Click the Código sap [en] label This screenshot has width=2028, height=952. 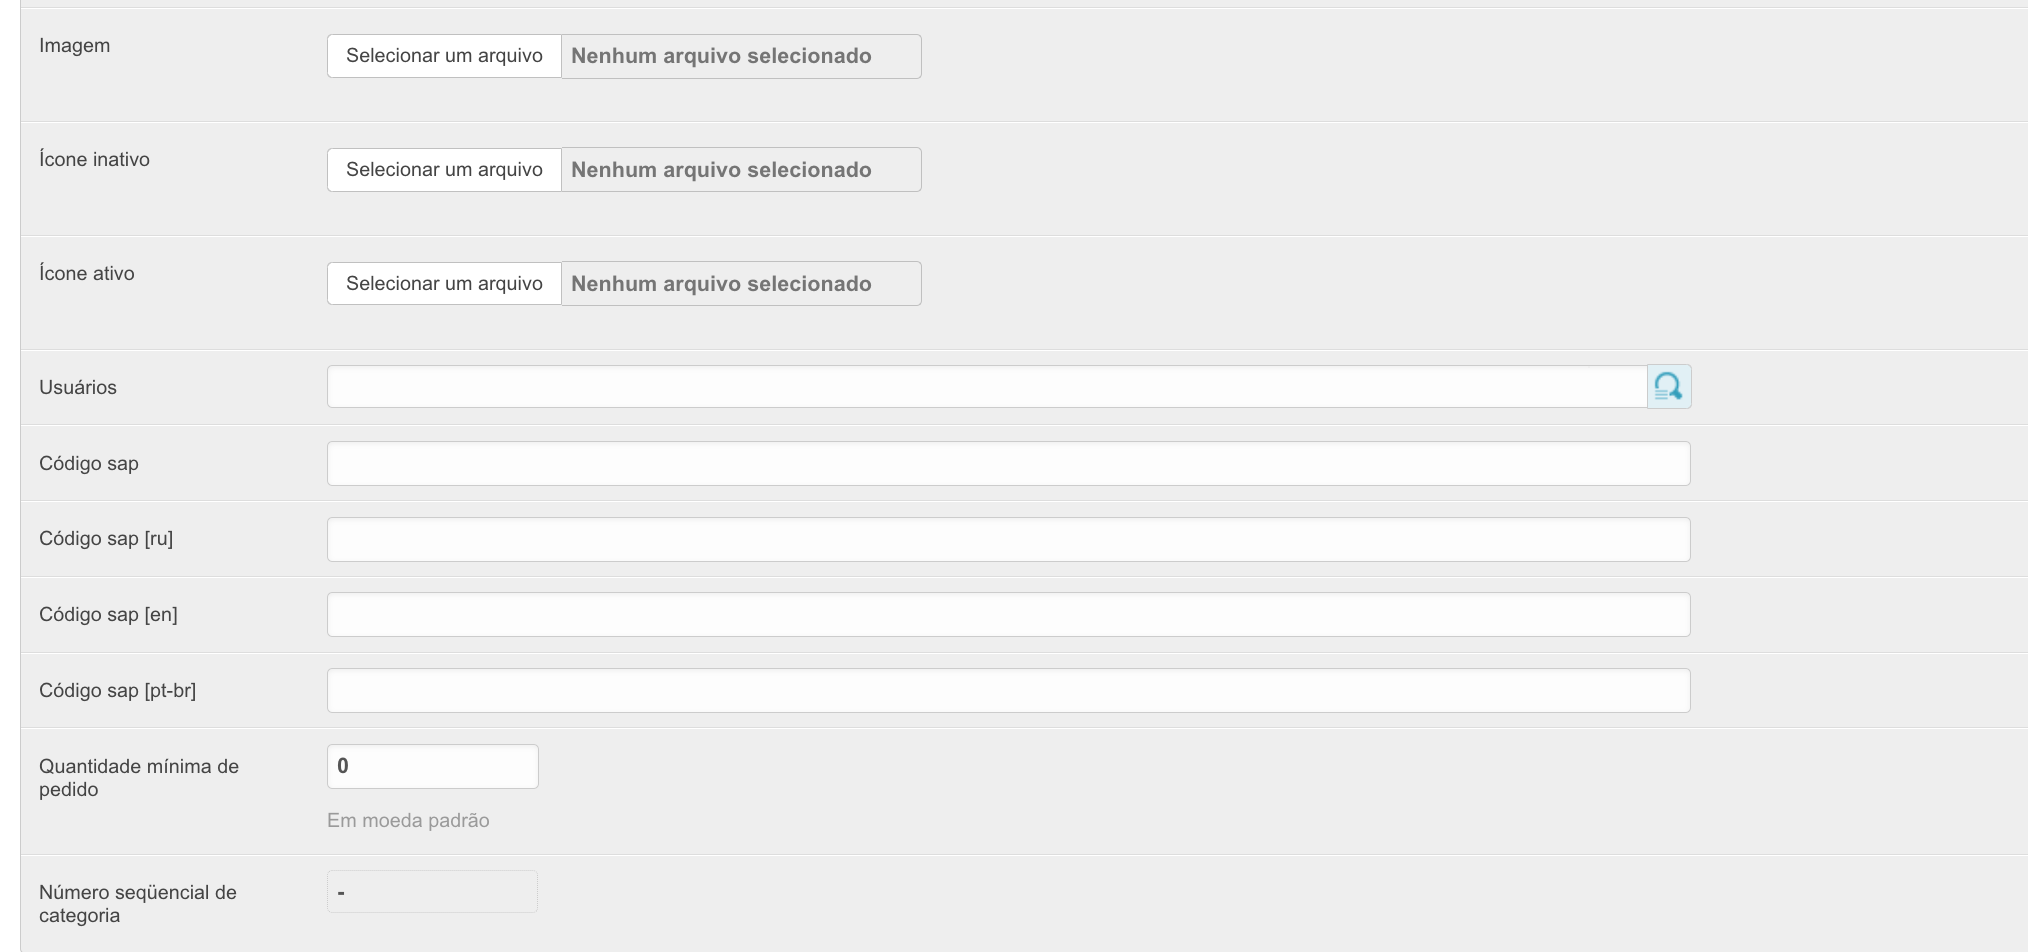(x=108, y=615)
